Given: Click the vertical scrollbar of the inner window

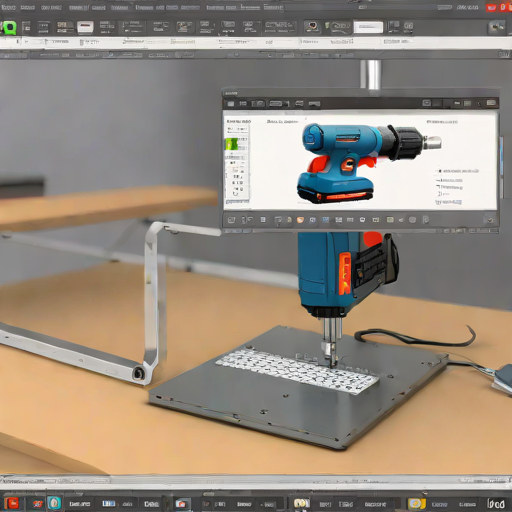Looking at the screenshot, I should [501, 167].
